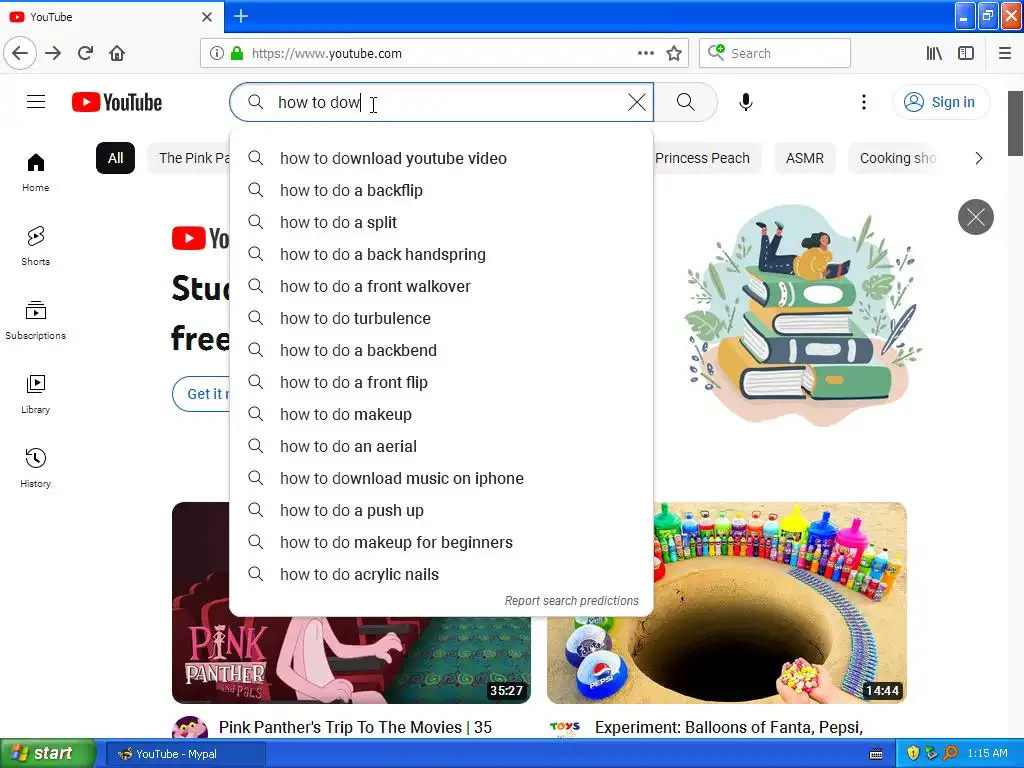Choose suggestion how to do a push up
Image resolution: width=1024 pixels, height=768 pixels.
pos(441,510)
